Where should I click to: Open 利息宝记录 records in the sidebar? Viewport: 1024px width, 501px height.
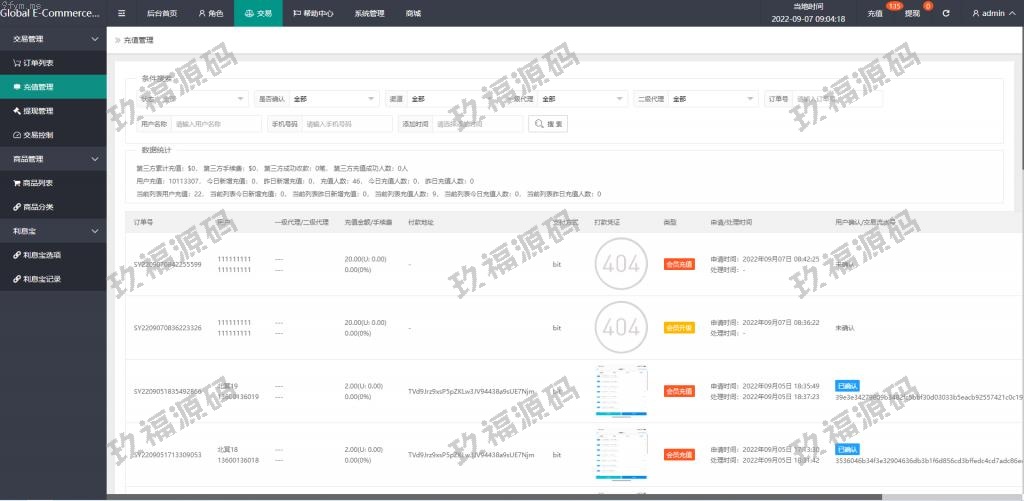coord(42,279)
